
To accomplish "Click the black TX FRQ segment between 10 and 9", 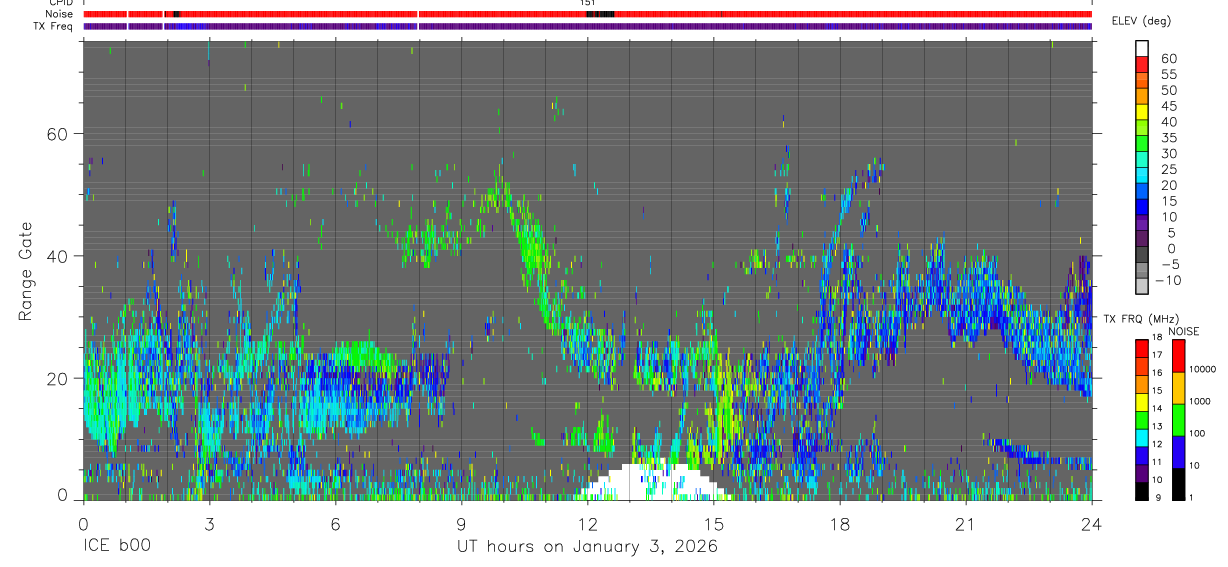I will tap(1142, 491).
